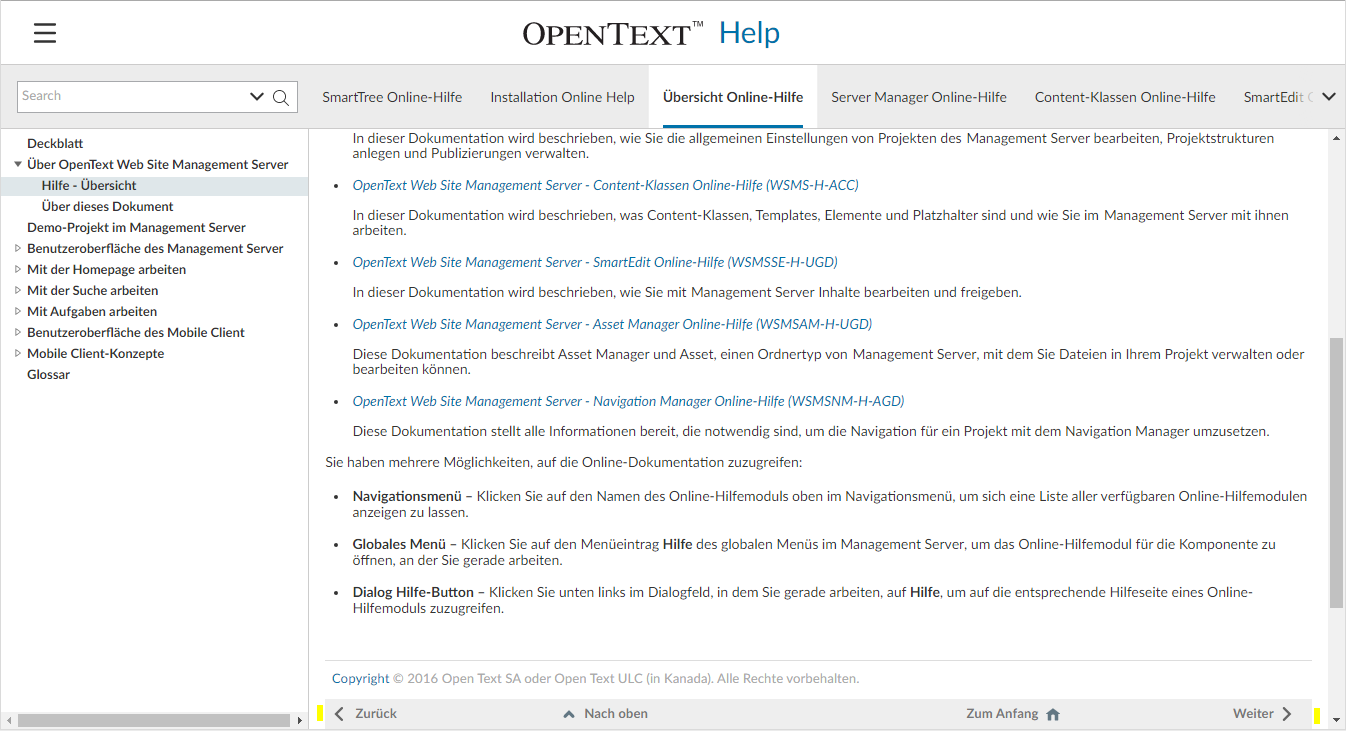
Task: Collapse the Über OpenText Web Site Management Server node
Action: click(x=18, y=164)
